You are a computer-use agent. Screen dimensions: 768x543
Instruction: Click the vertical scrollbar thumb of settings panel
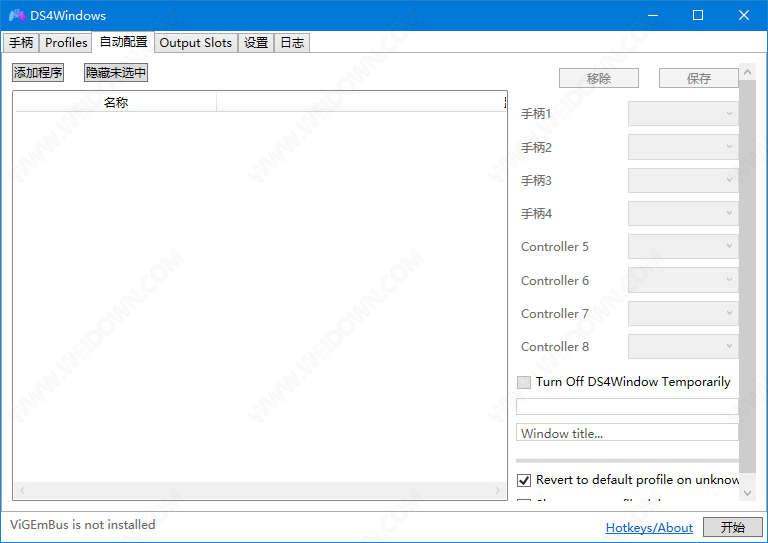click(x=747, y=277)
